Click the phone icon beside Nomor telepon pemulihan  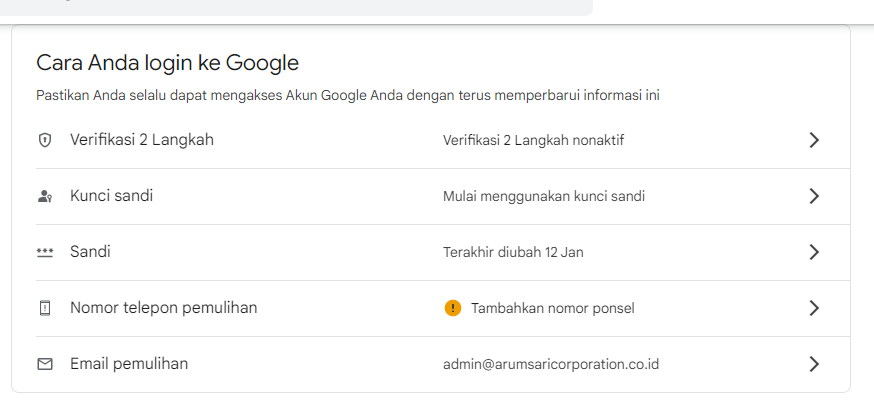(x=44, y=309)
